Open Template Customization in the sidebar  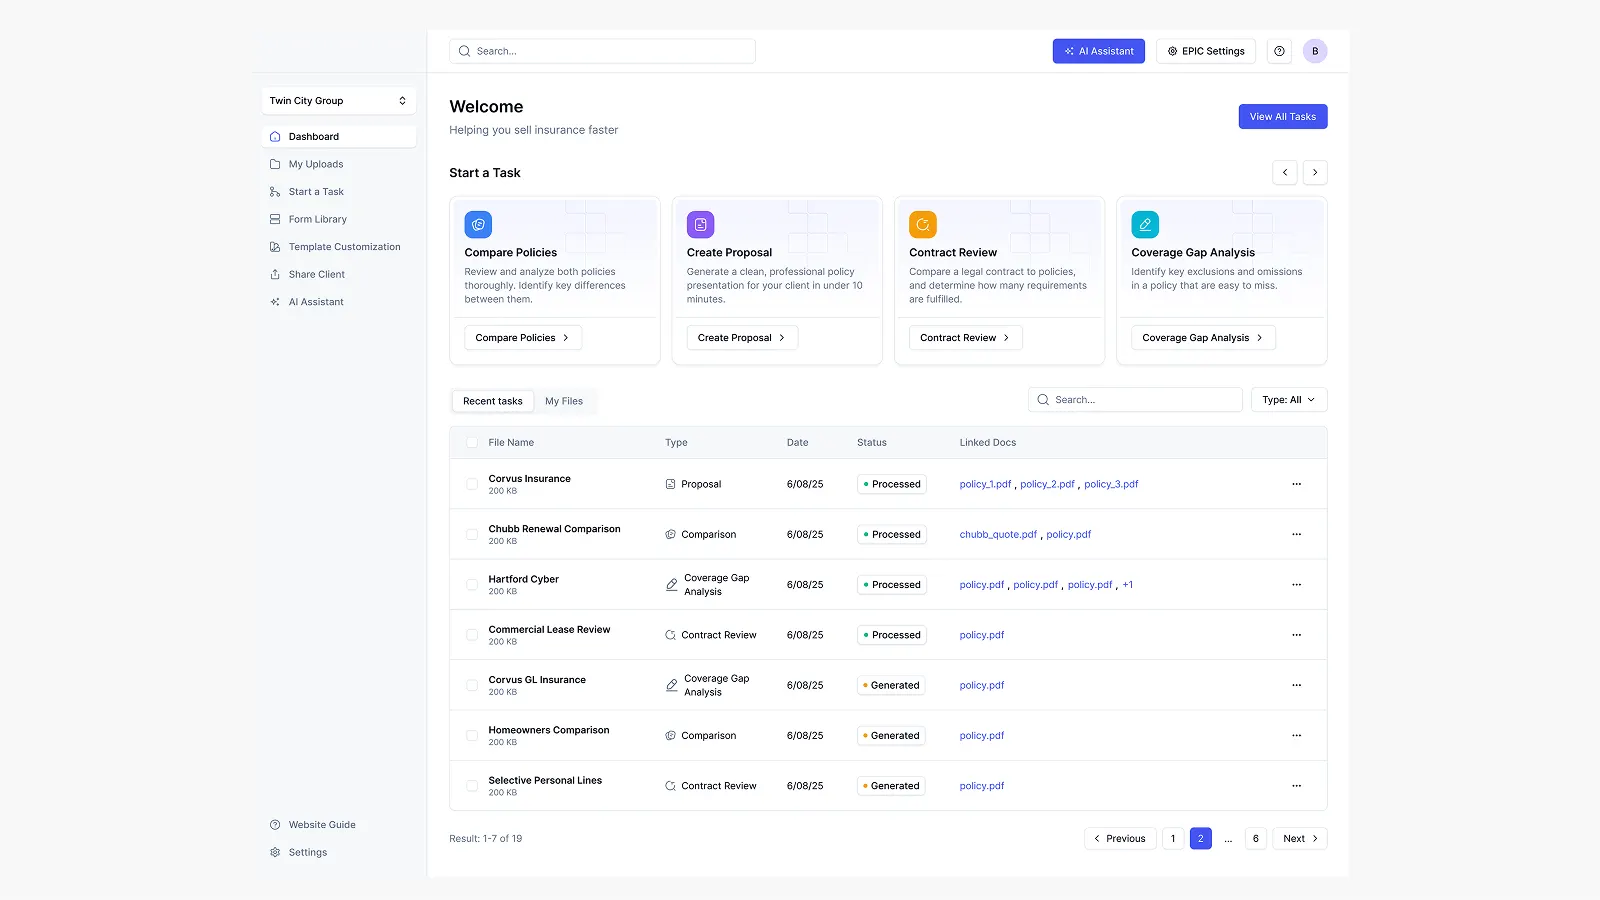(x=339, y=247)
